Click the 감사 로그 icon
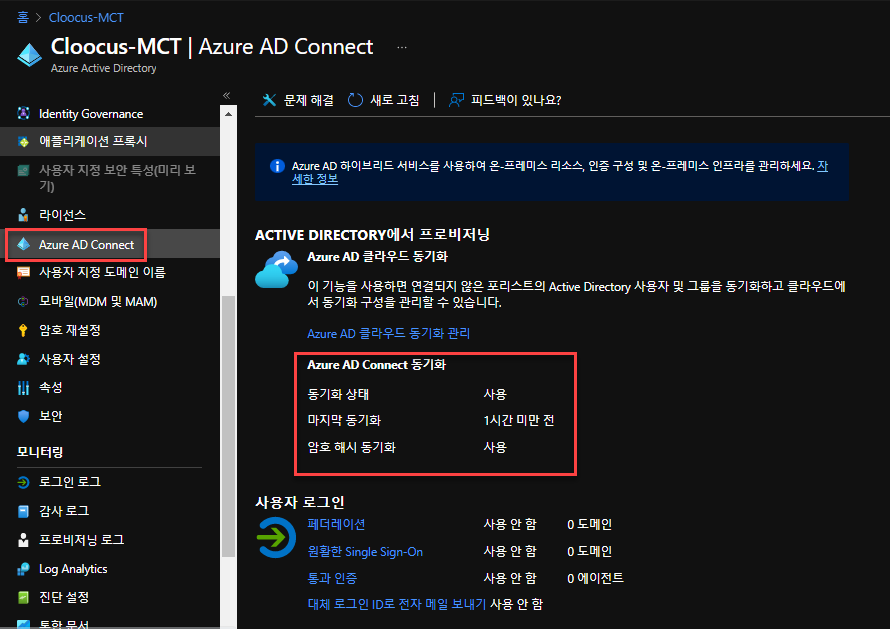The height and width of the screenshot is (629, 890). (x=23, y=511)
